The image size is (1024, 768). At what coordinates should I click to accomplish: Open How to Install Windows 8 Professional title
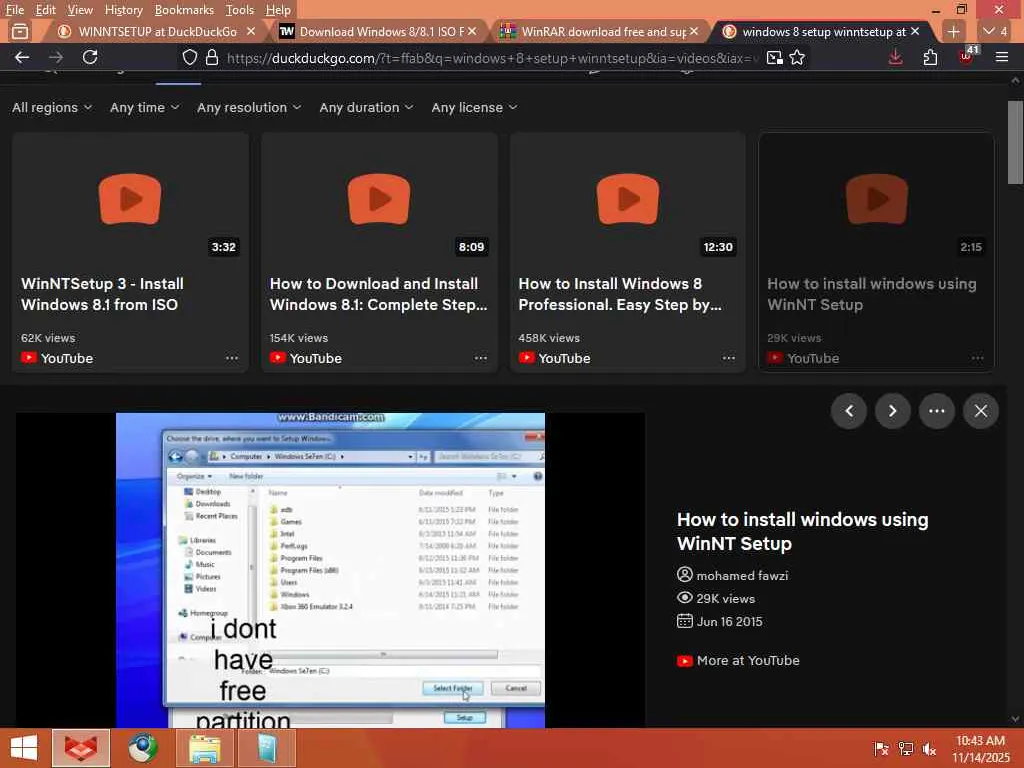[620, 294]
